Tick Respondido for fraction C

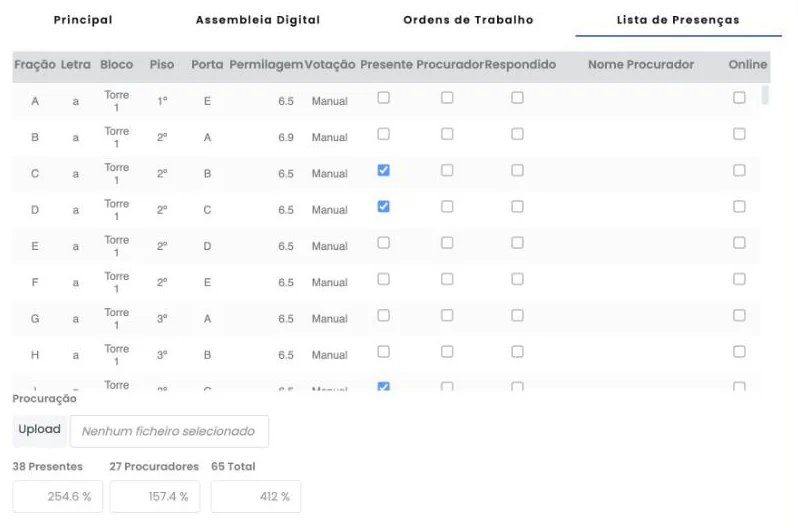pyautogui.click(x=518, y=170)
